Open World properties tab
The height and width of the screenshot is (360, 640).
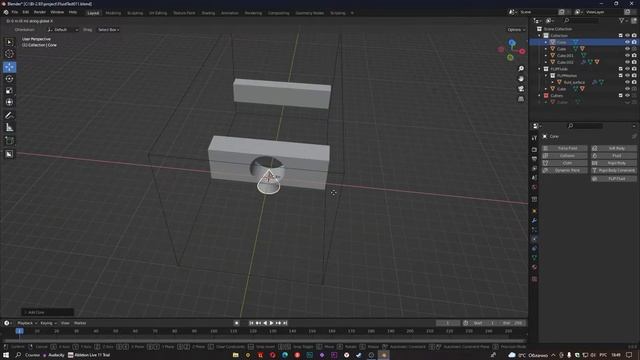pyautogui.click(x=534, y=187)
